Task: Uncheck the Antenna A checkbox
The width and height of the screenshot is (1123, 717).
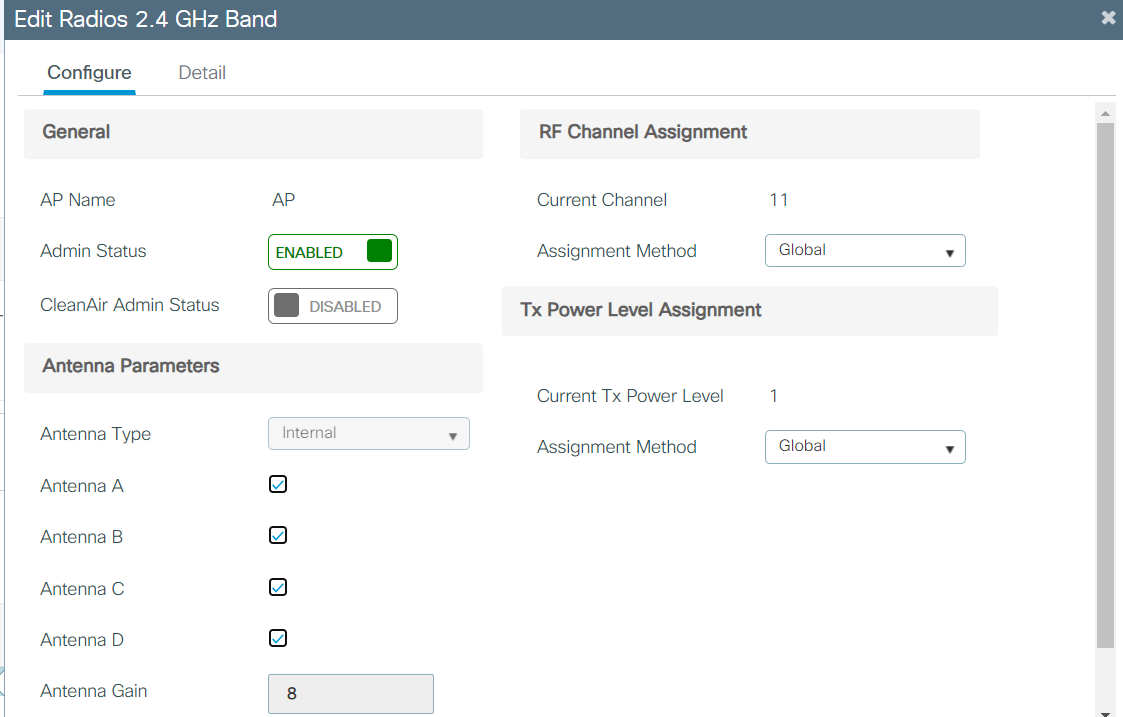Action: [x=277, y=484]
